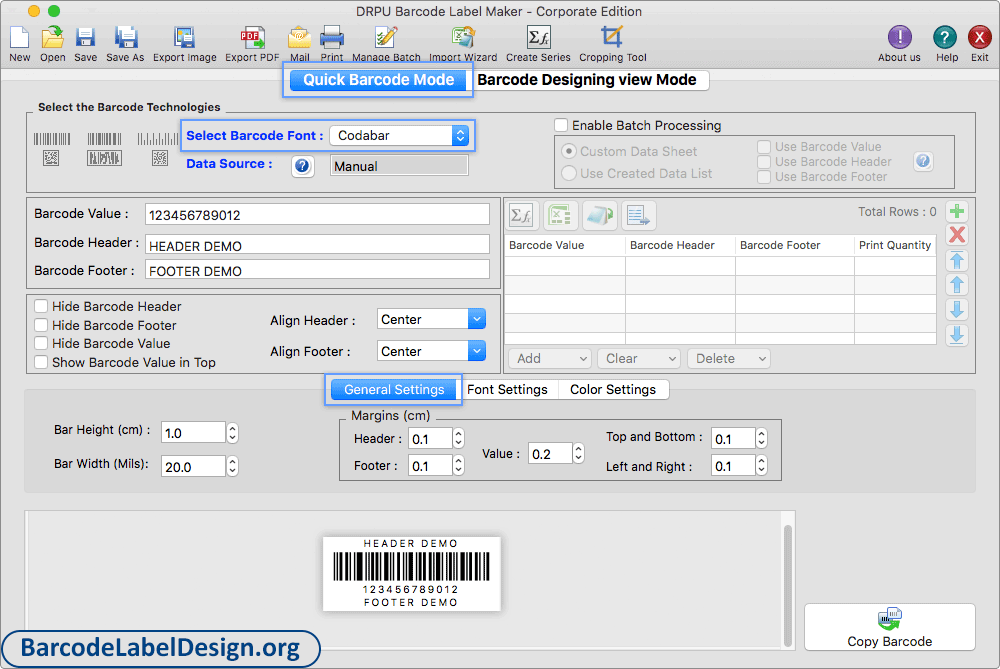The image size is (1000, 669).
Task: Check Hide Barcode Value
Action: point(41,343)
